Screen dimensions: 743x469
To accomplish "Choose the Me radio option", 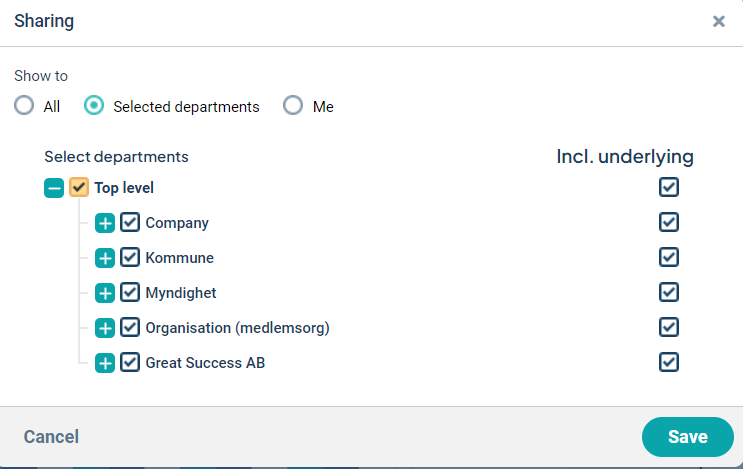I will click(x=293, y=106).
